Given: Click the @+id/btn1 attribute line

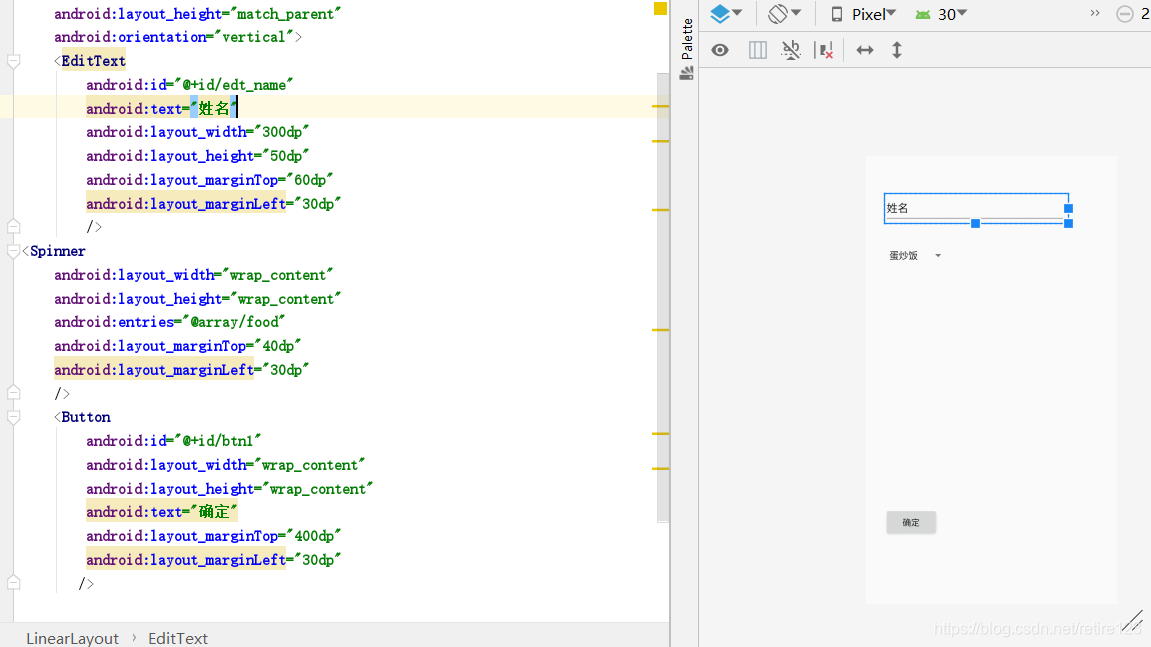Looking at the screenshot, I should [173, 441].
